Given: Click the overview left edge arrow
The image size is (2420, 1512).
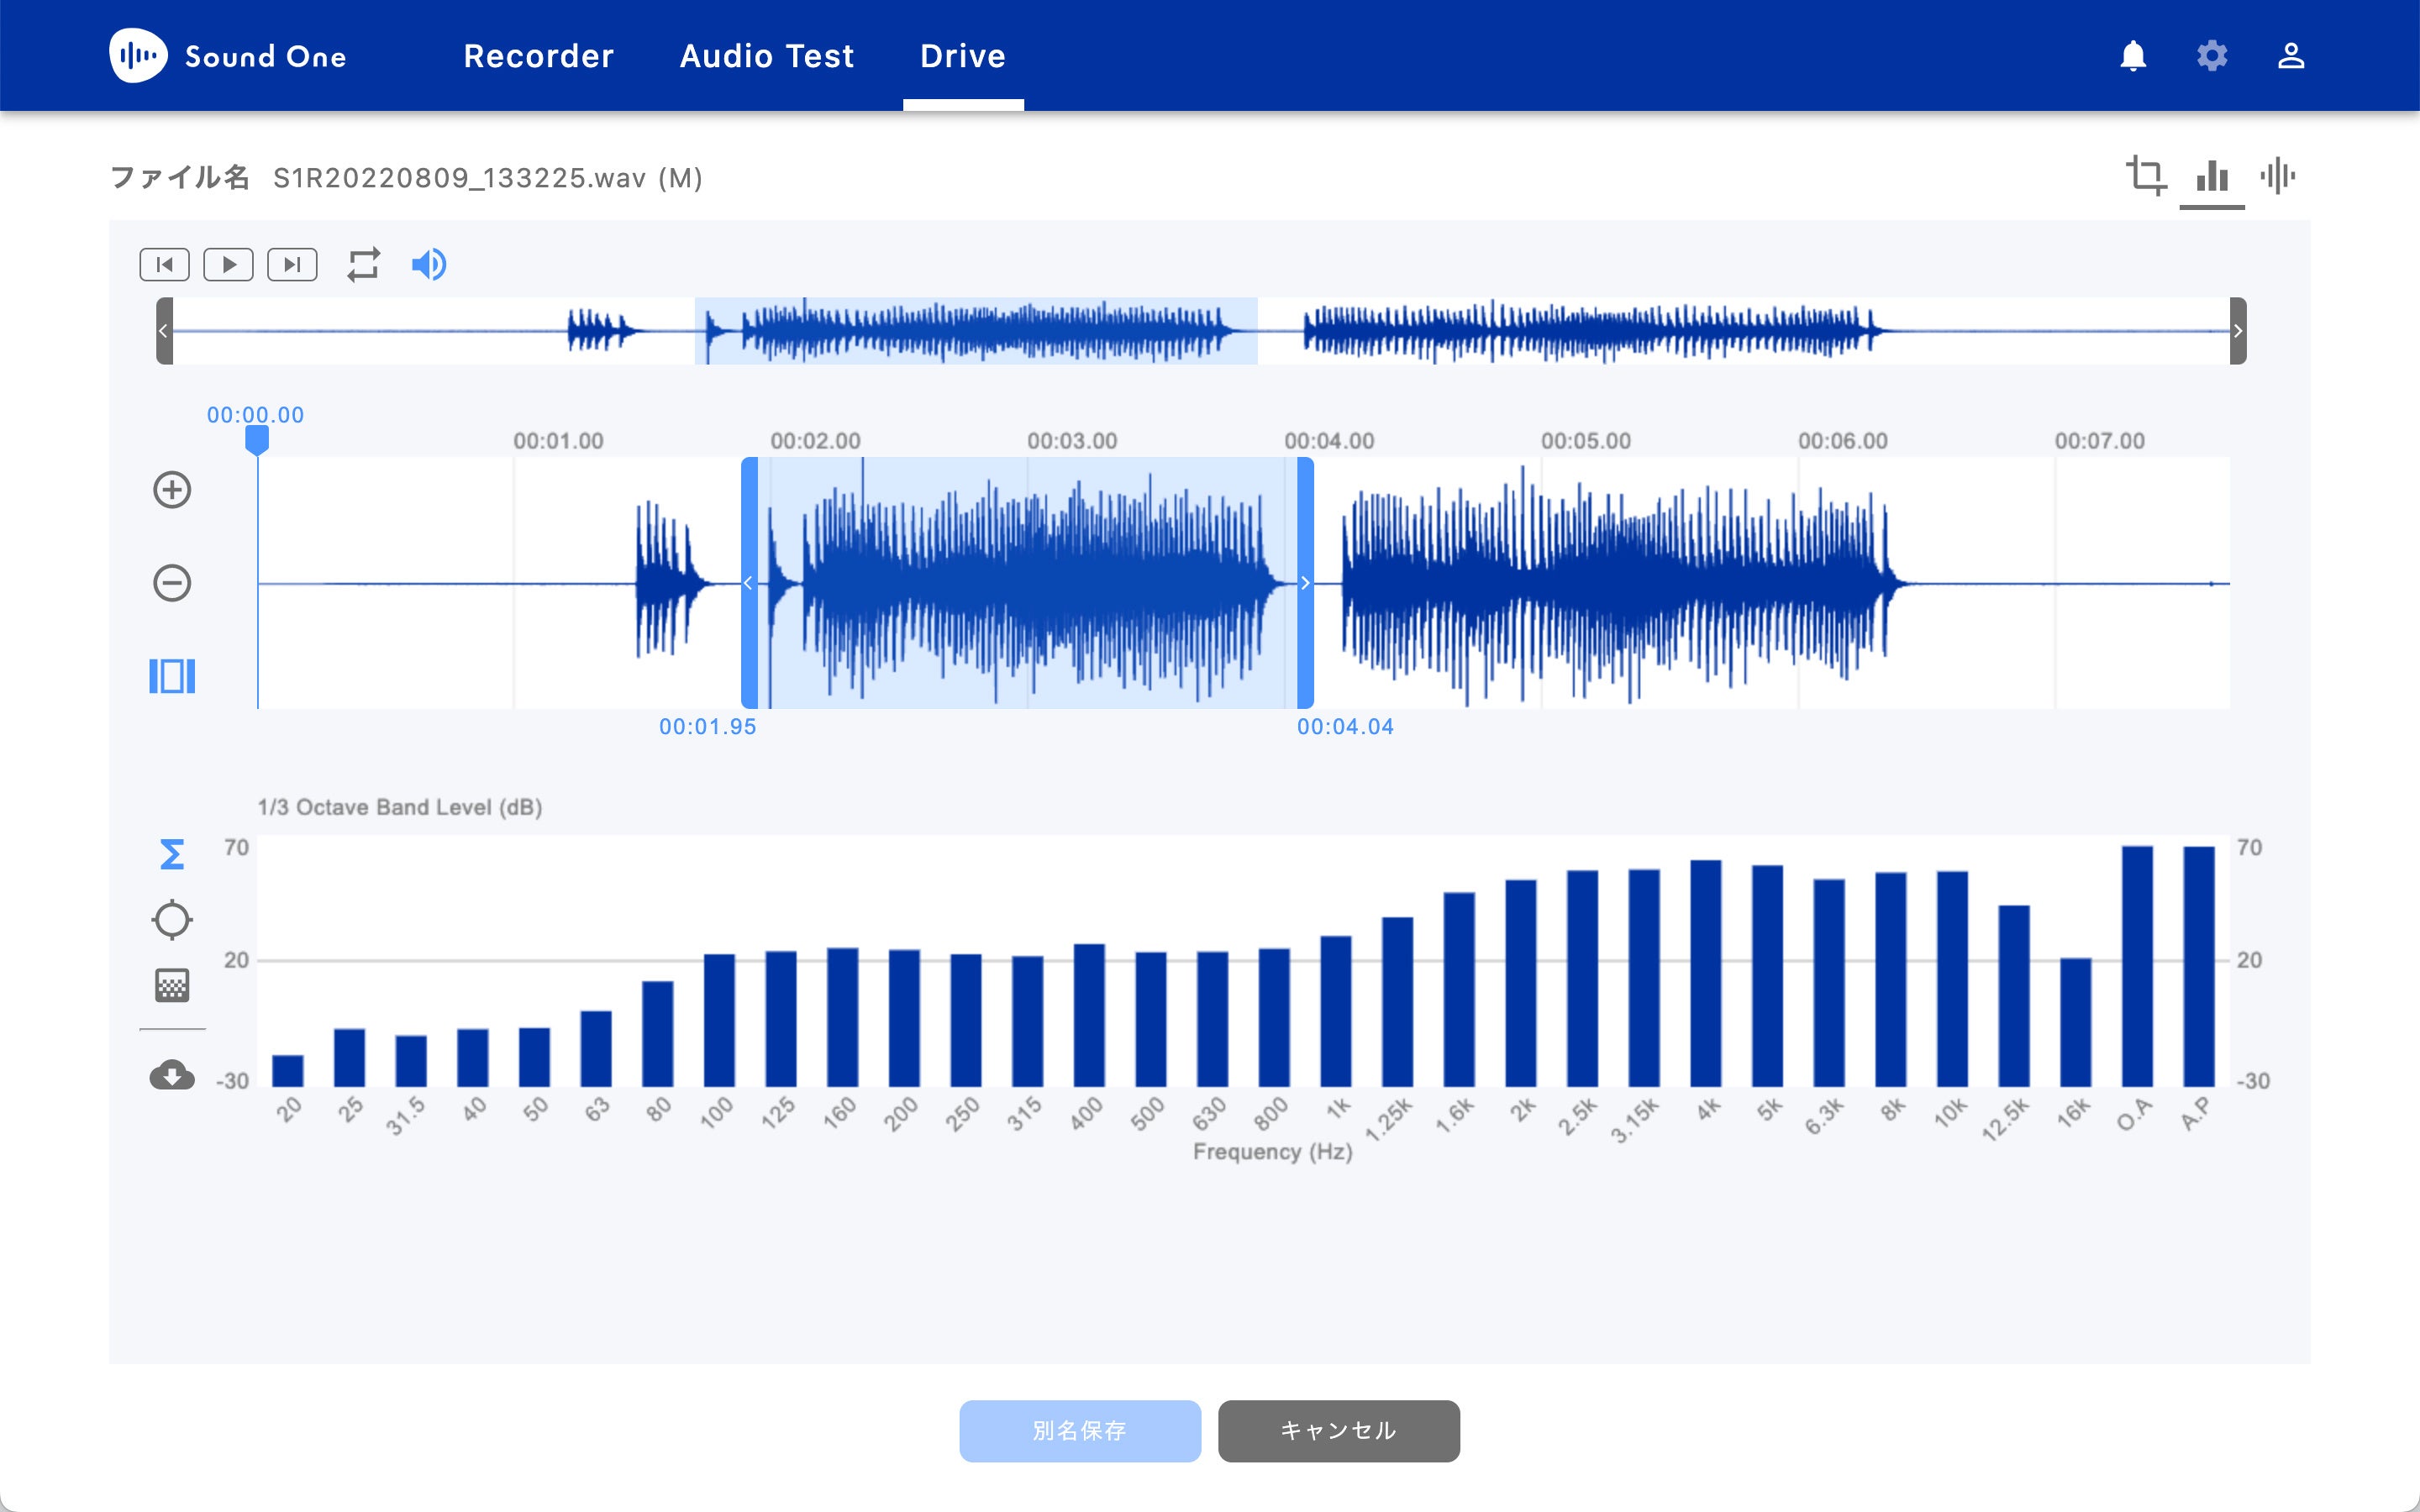Looking at the screenshot, I should 164,331.
